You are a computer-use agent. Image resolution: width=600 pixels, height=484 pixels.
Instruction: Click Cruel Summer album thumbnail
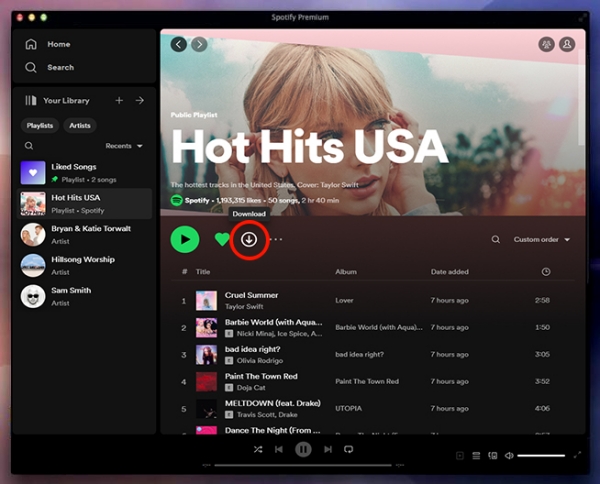[x=206, y=300]
